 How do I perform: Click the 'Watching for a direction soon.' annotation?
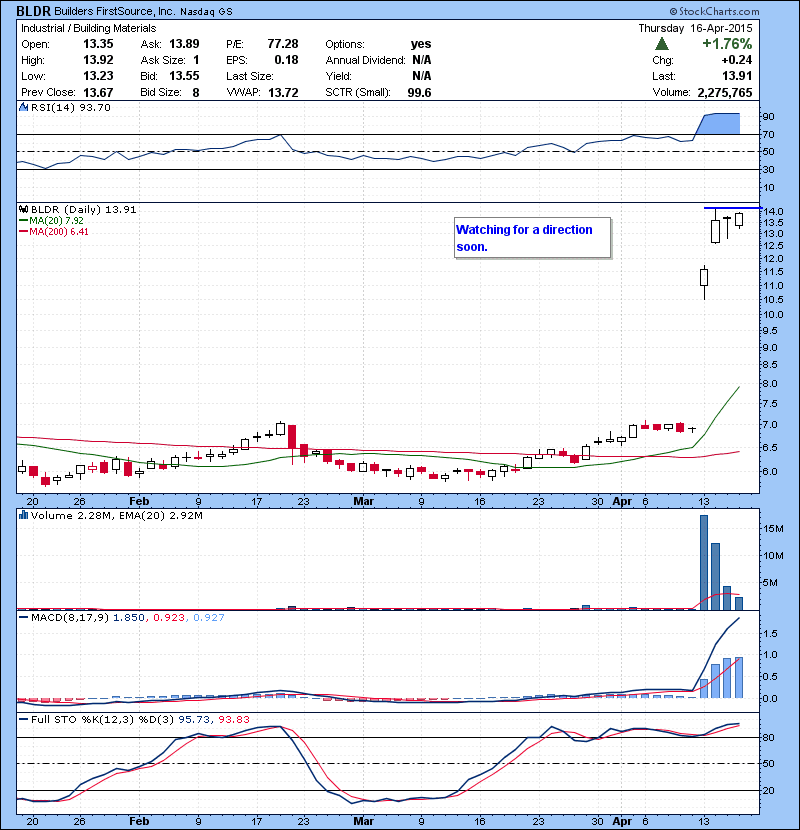point(532,238)
